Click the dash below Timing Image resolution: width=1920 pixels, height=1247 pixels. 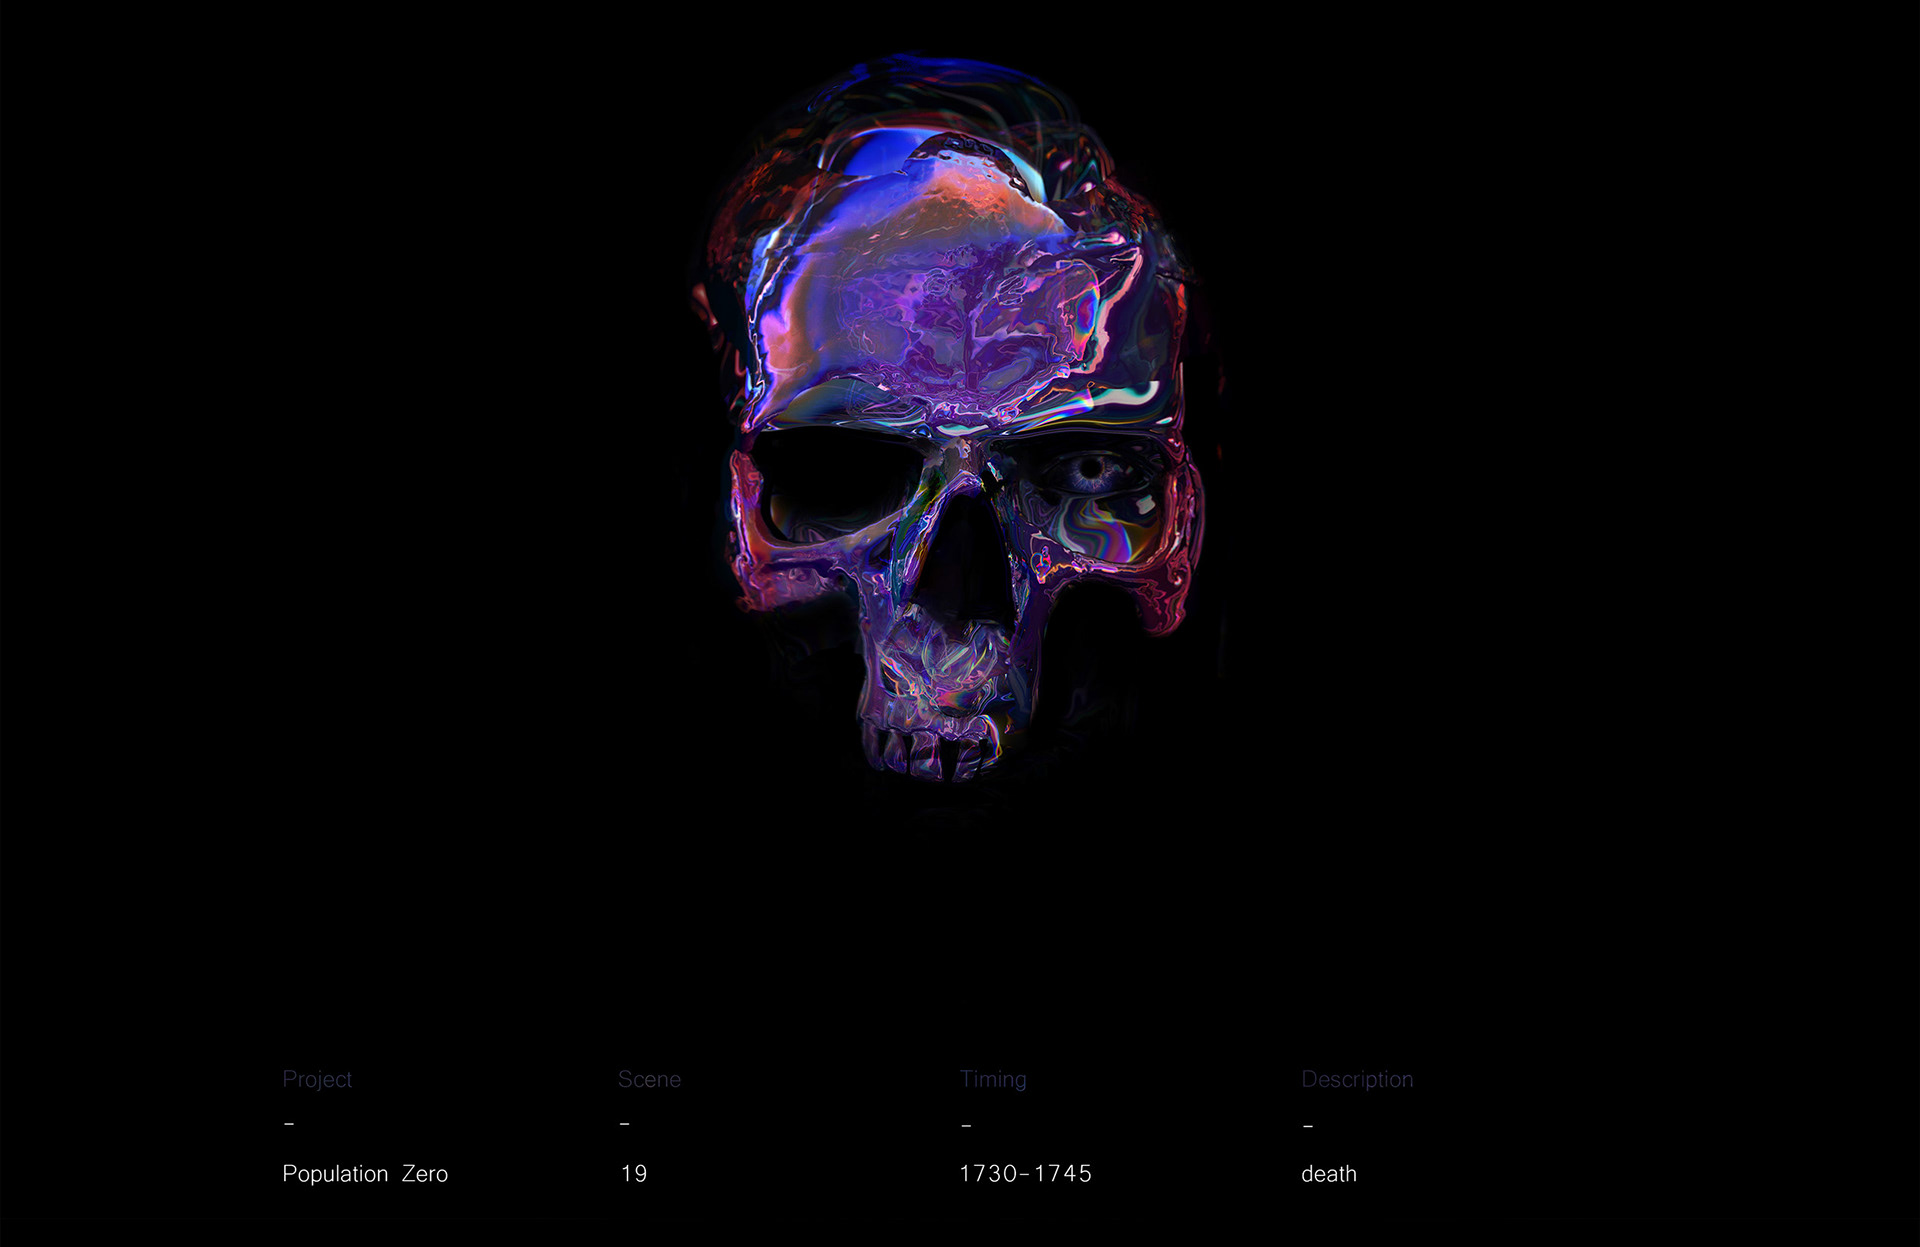(x=966, y=1125)
